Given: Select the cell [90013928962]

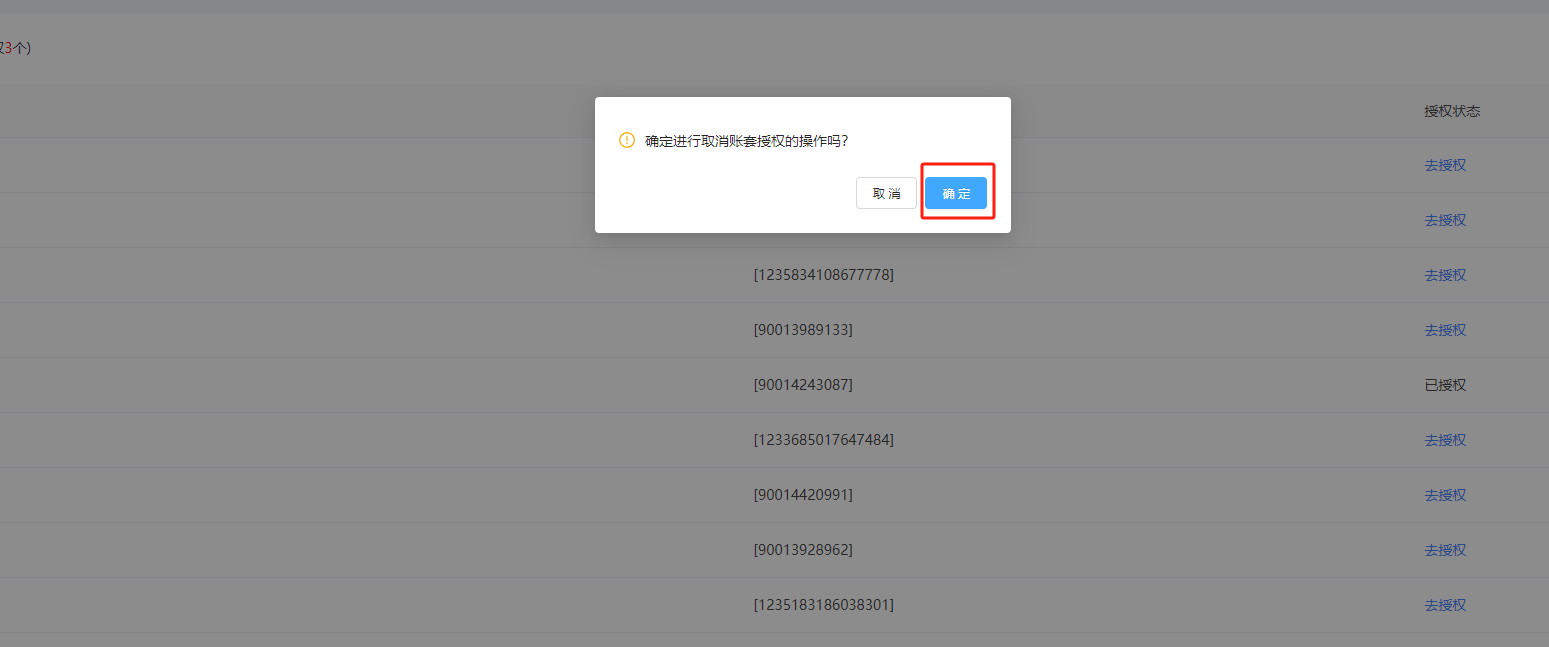Looking at the screenshot, I should click(803, 550).
